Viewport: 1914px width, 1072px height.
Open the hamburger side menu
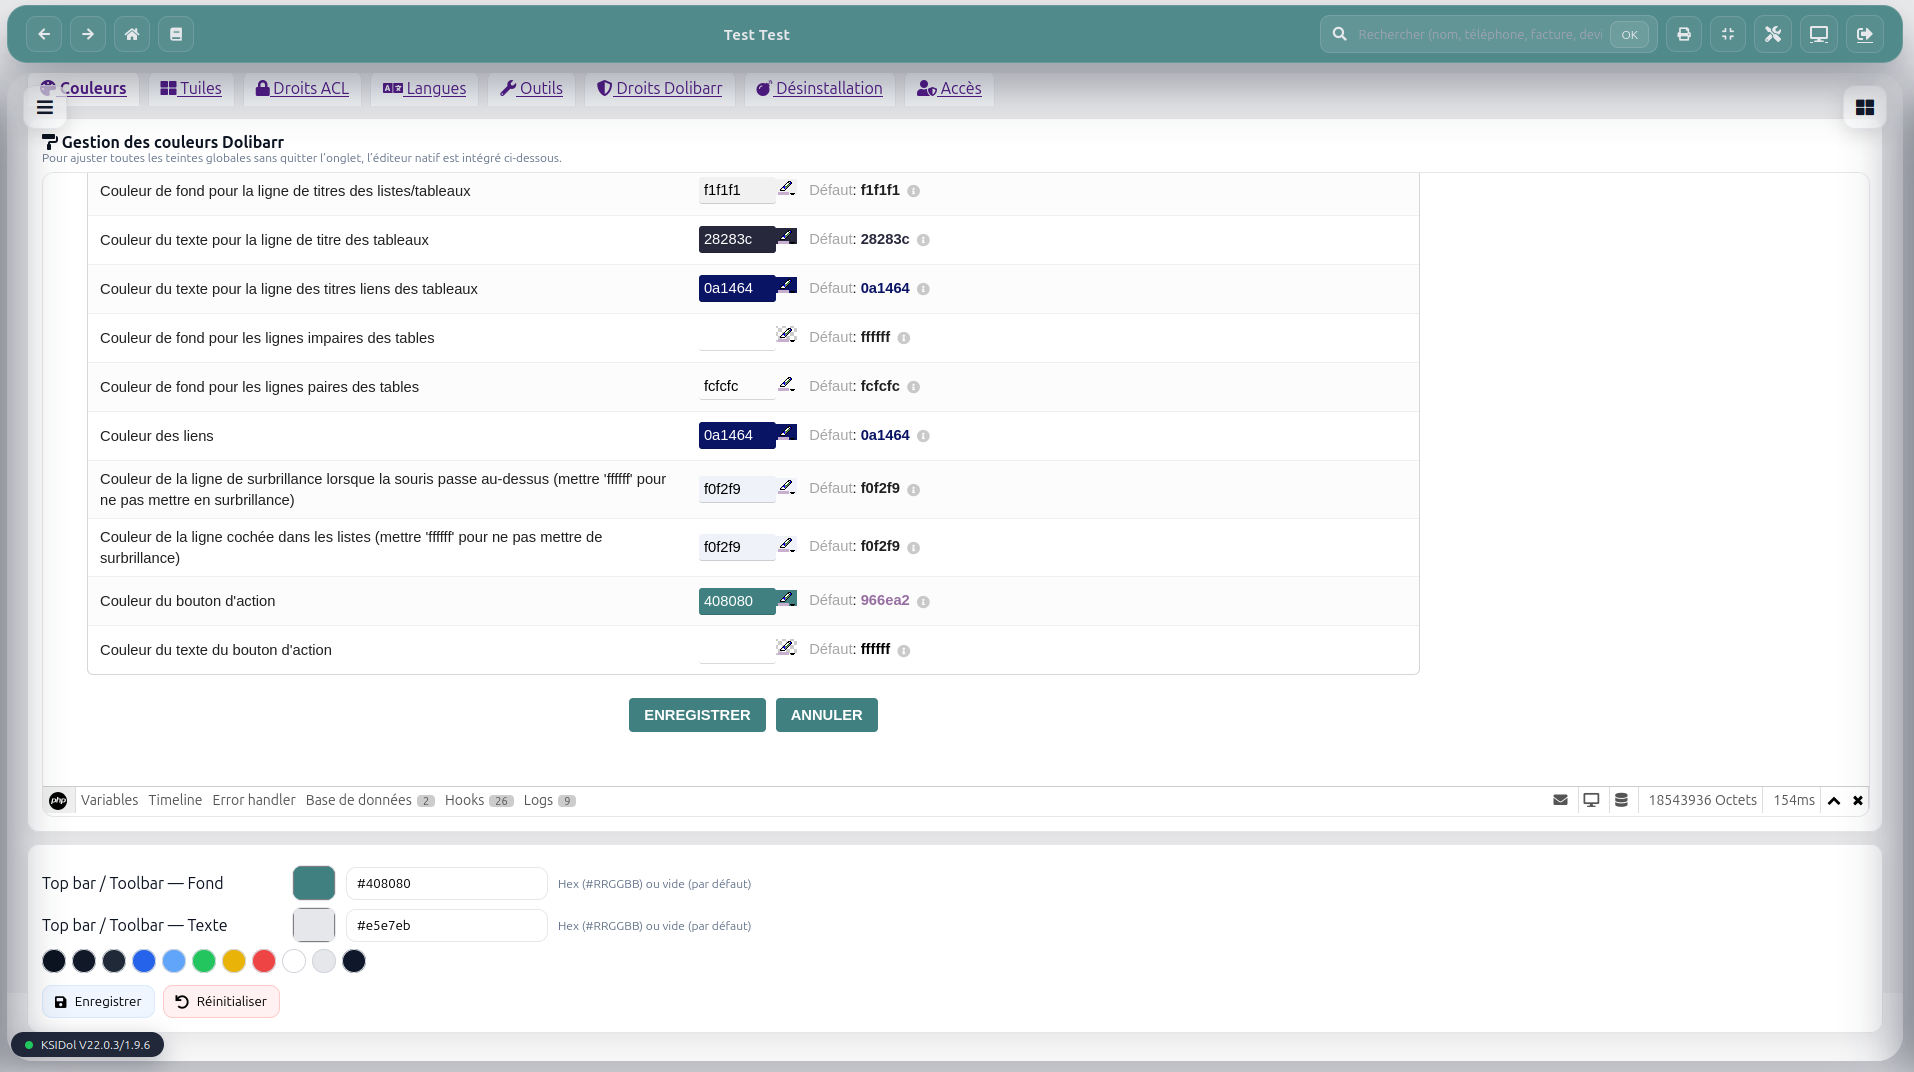click(45, 107)
